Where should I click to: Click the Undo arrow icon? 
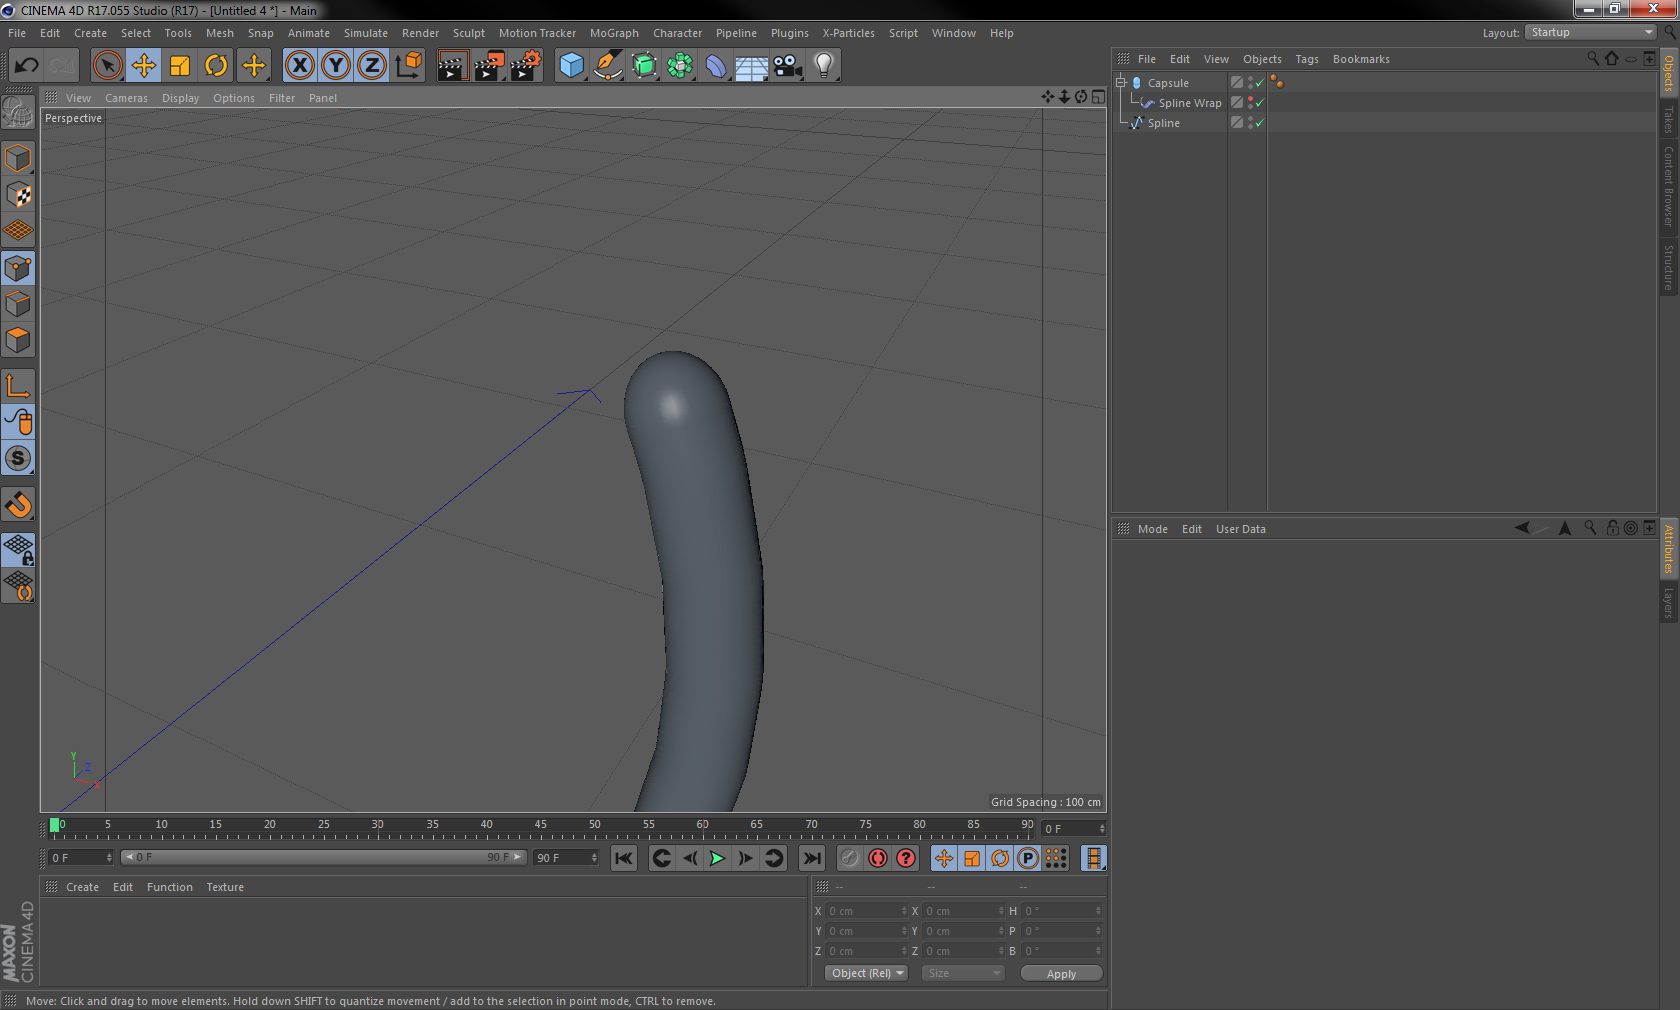26,66
